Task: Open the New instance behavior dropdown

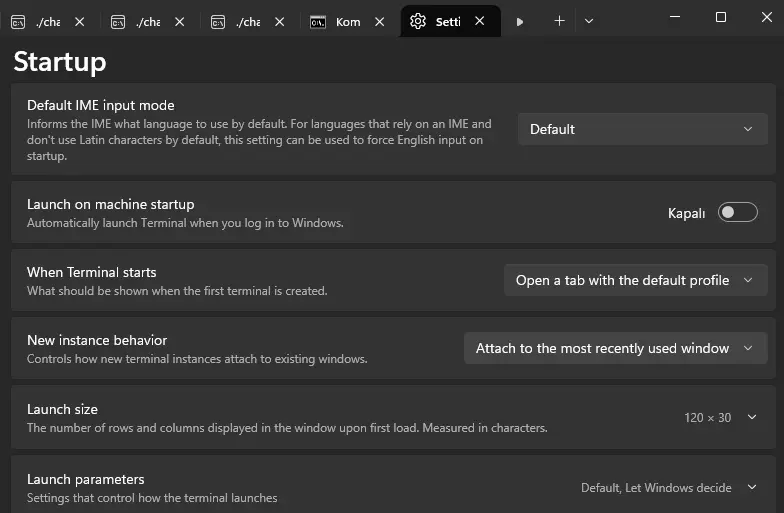Action: tap(615, 348)
